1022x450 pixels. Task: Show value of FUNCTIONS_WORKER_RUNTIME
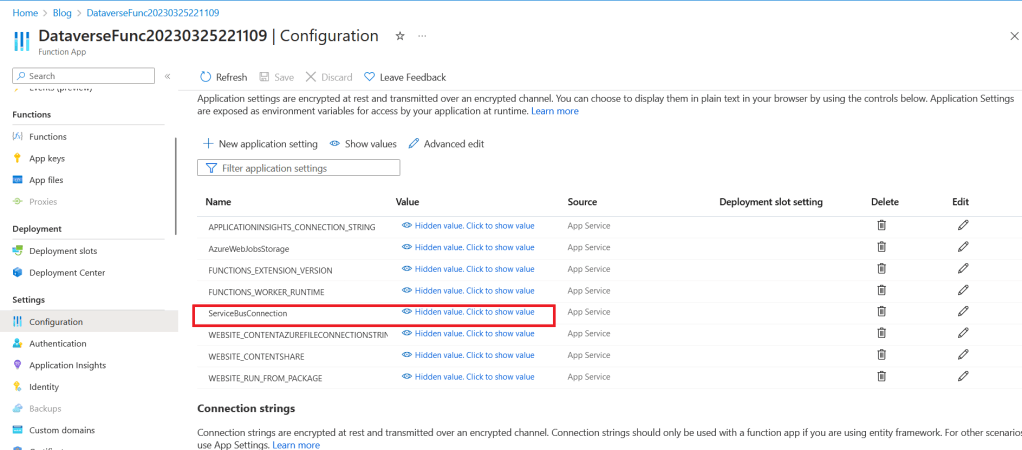click(x=468, y=290)
